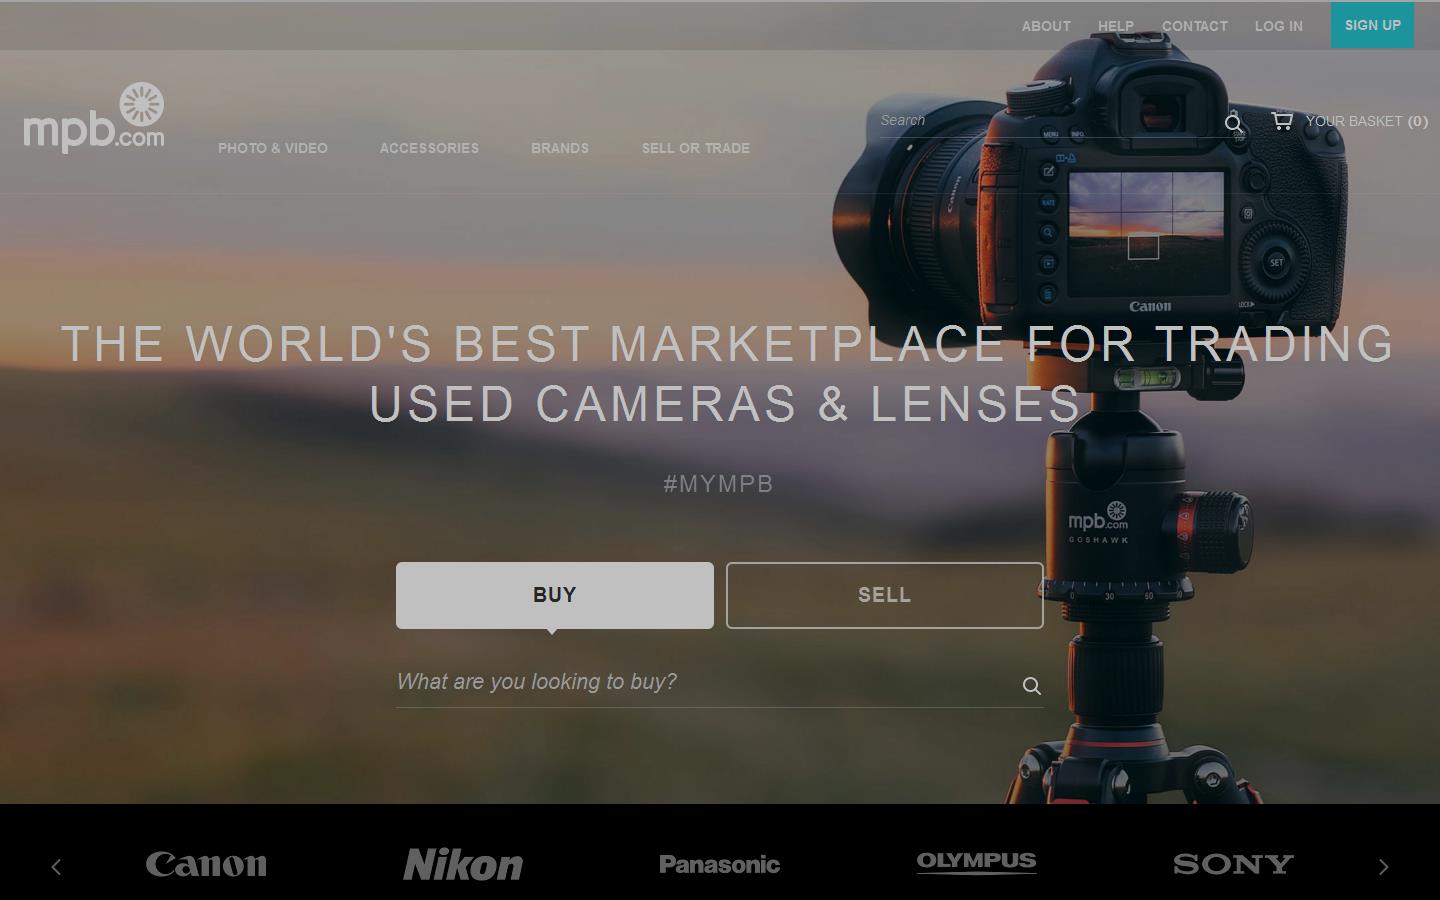Open the Photo & Video menu
1440x900 pixels.
[x=273, y=148]
